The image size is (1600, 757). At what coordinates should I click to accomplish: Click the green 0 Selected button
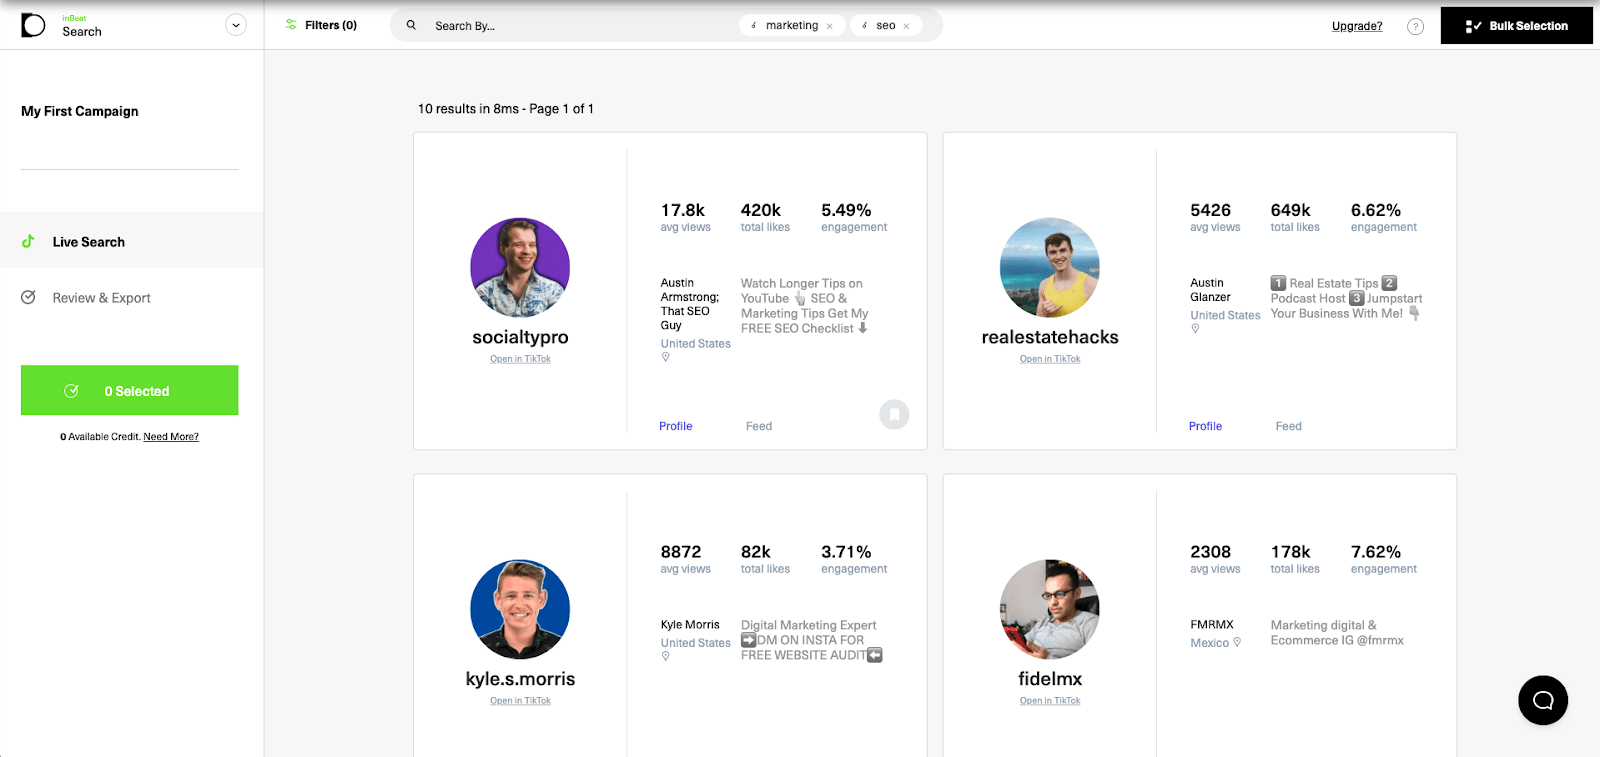click(130, 390)
